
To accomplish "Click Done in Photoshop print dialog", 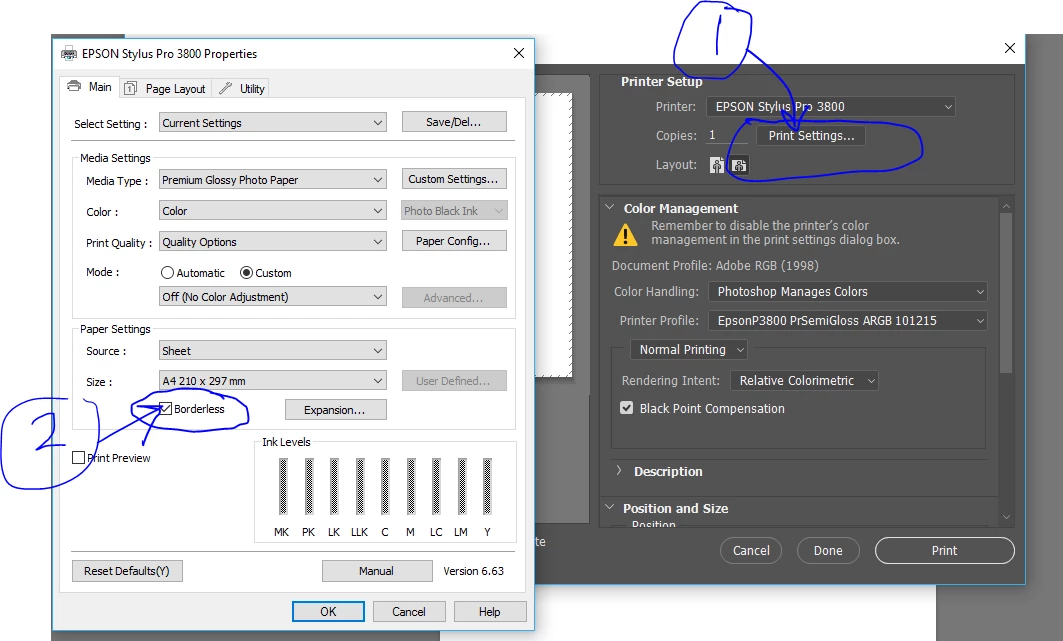I will click(x=828, y=551).
